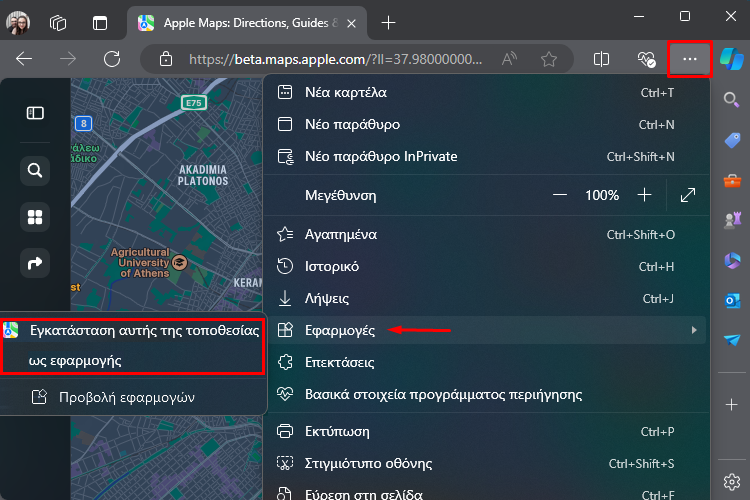Screen dimensions: 750x500
Task: Decrease zoom with minus button
Action: [560, 195]
